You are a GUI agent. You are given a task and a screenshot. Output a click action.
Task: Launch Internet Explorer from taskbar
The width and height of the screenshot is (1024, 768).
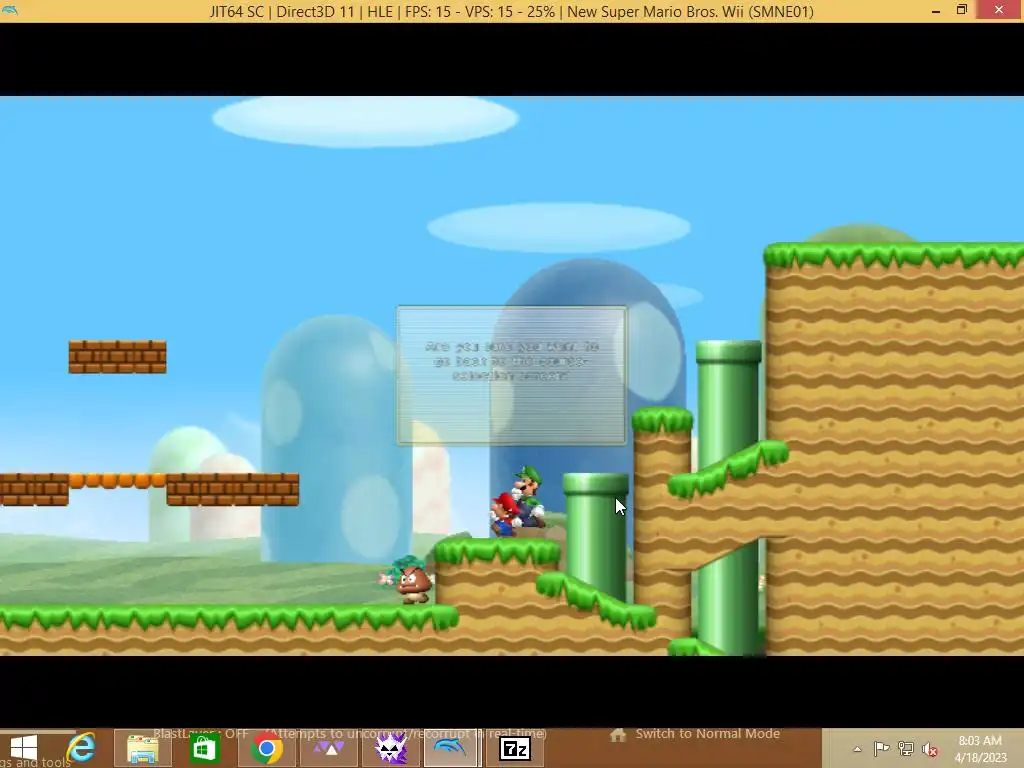pos(82,748)
